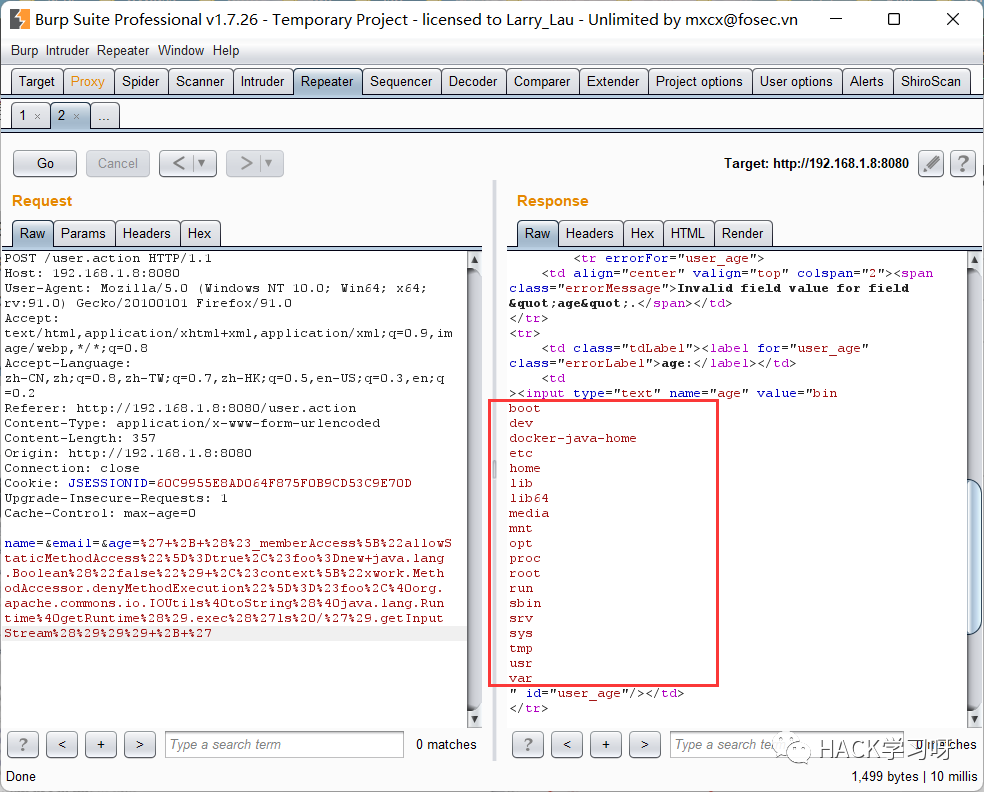Switch to the Project options tab
The height and width of the screenshot is (792, 984).
click(699, 82)
